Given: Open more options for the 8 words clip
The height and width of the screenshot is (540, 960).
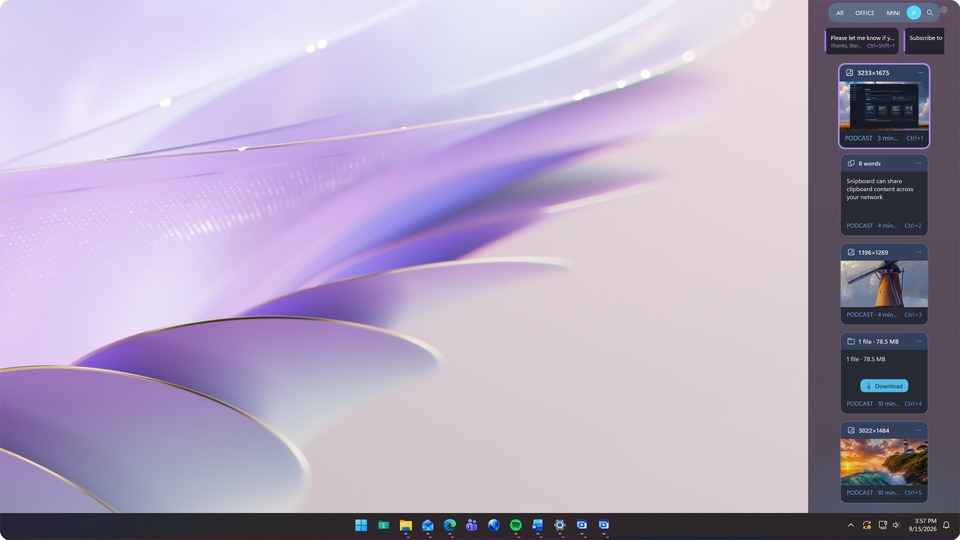Looking at the screenshot, I should coord(918,163).
